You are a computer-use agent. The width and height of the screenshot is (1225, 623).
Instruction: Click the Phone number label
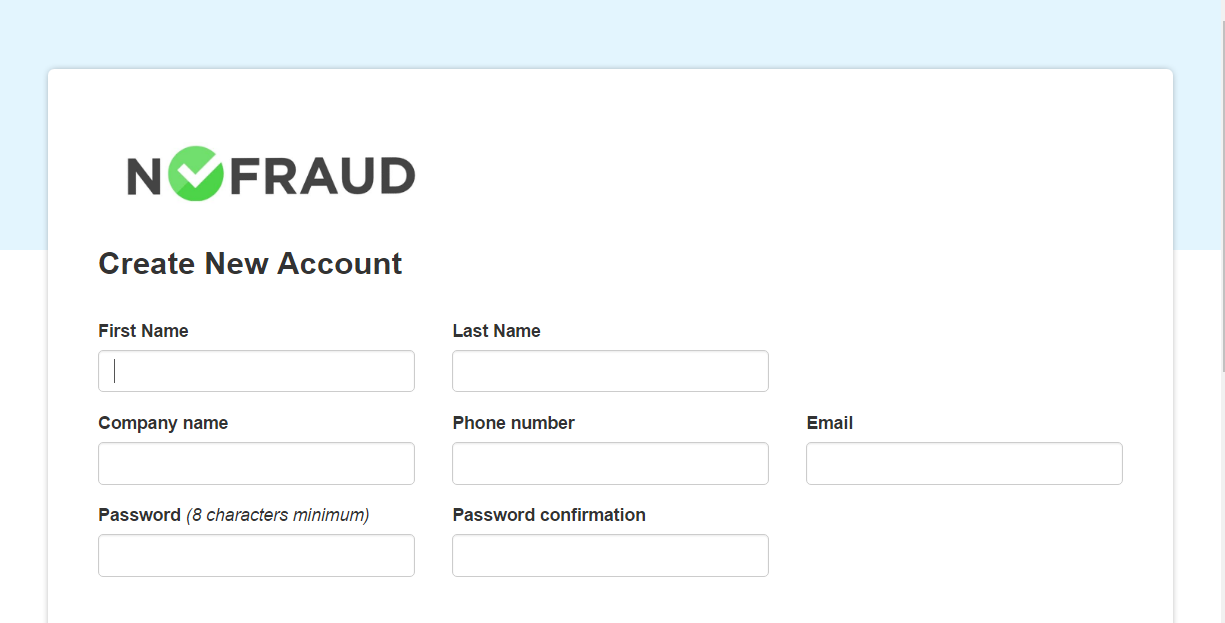point(513,423)
